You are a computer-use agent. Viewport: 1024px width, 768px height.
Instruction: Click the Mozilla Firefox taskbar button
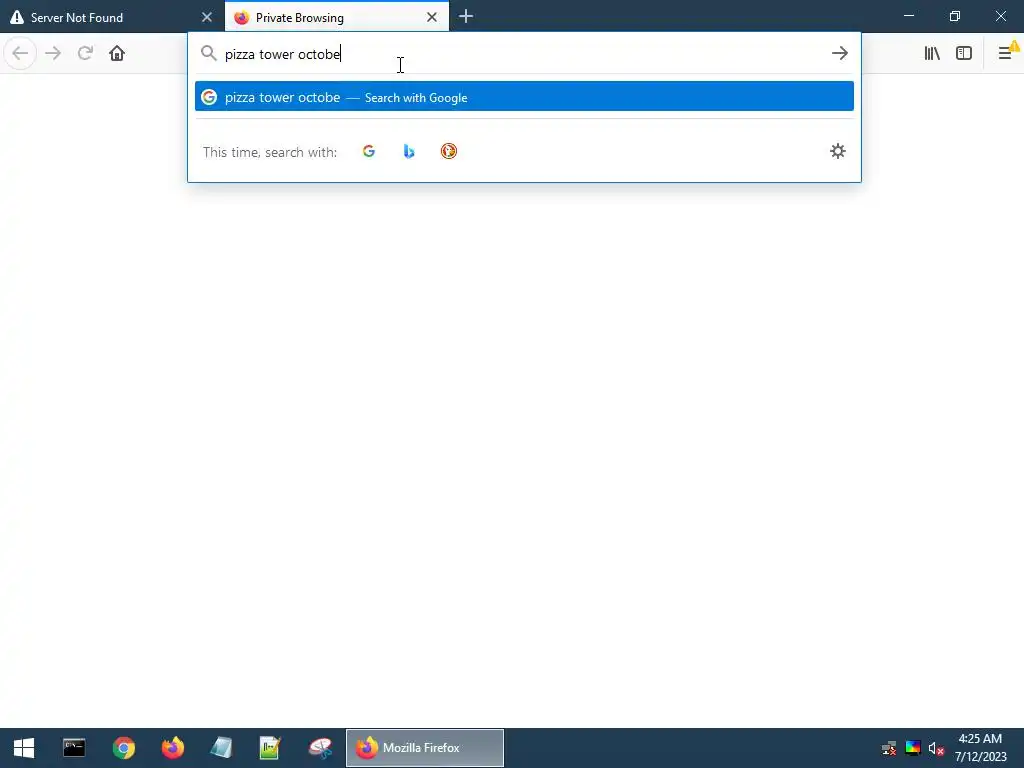424,748
